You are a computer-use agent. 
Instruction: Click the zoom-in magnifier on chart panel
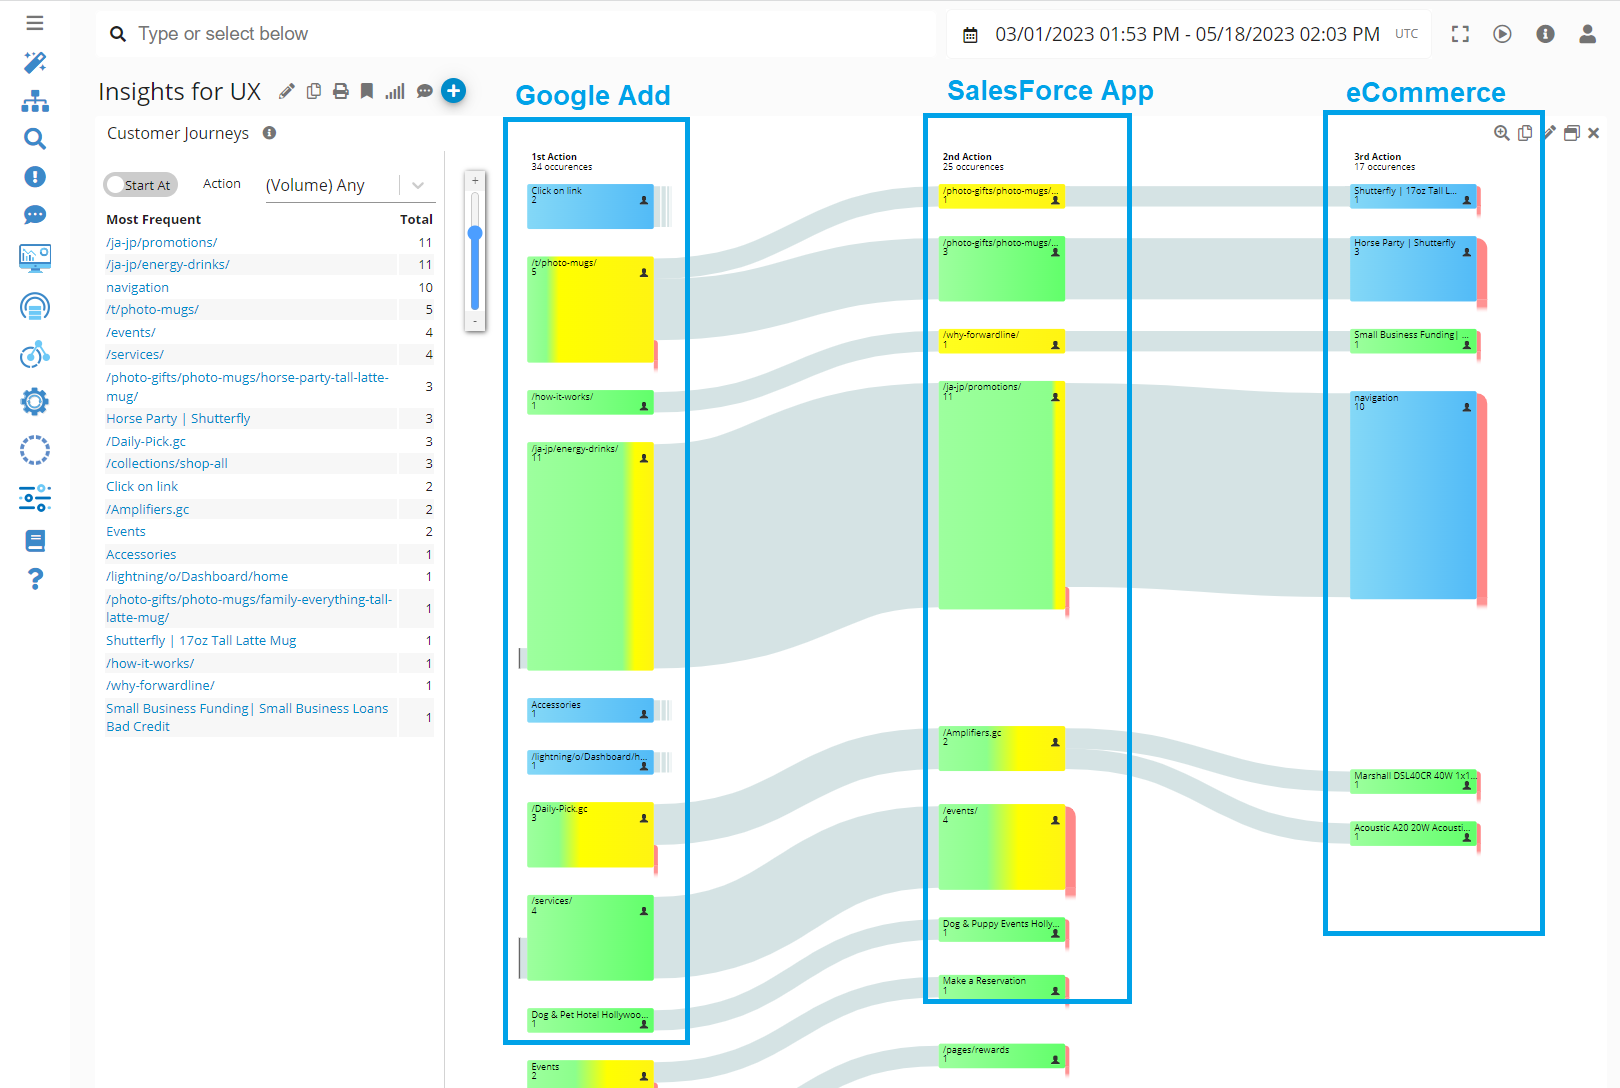(x=1501, y=133)
